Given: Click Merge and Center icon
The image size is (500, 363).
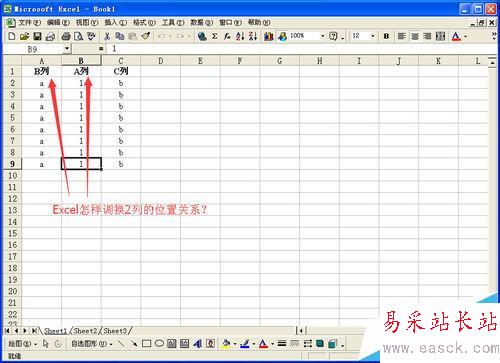Looking at the screenshot, I should tap(440, 36).
